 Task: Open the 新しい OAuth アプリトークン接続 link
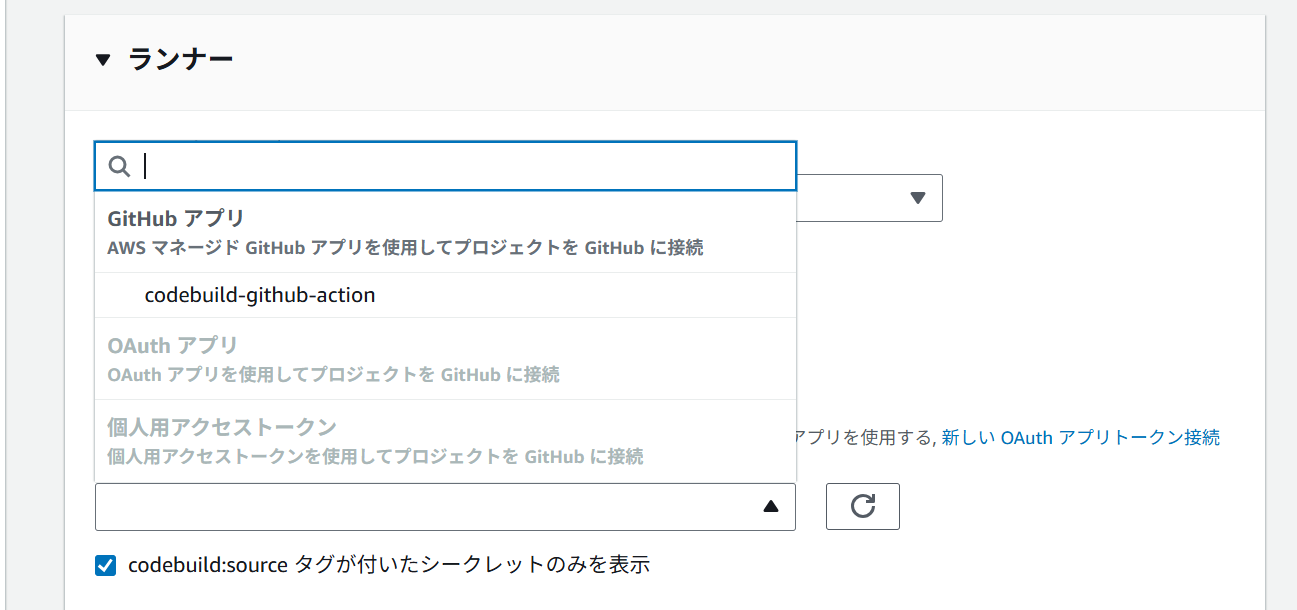pyautogui.click(x=1080, y=437)
